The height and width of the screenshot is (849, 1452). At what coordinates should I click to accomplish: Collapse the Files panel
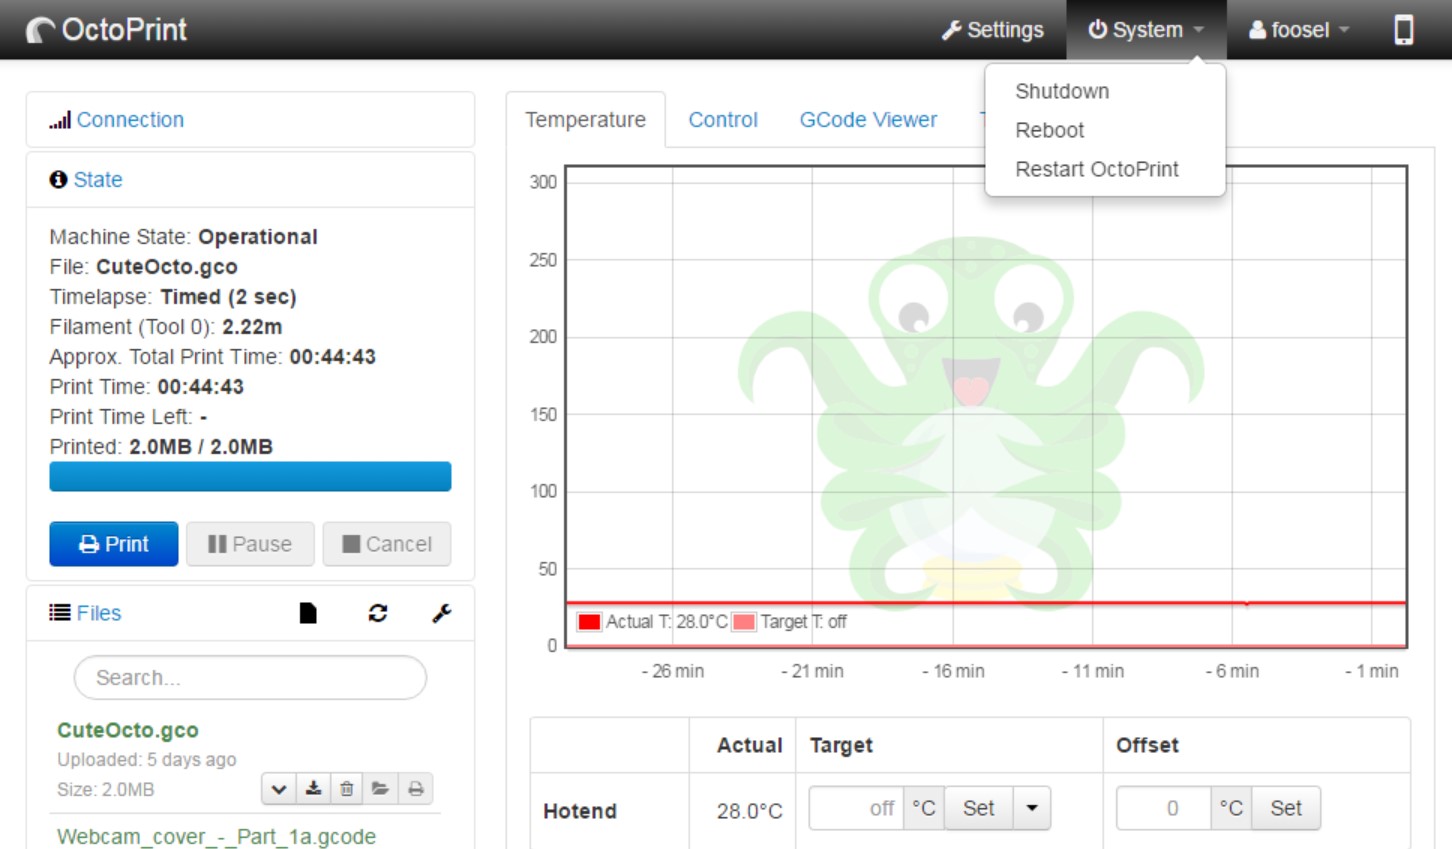click(99, 613)
